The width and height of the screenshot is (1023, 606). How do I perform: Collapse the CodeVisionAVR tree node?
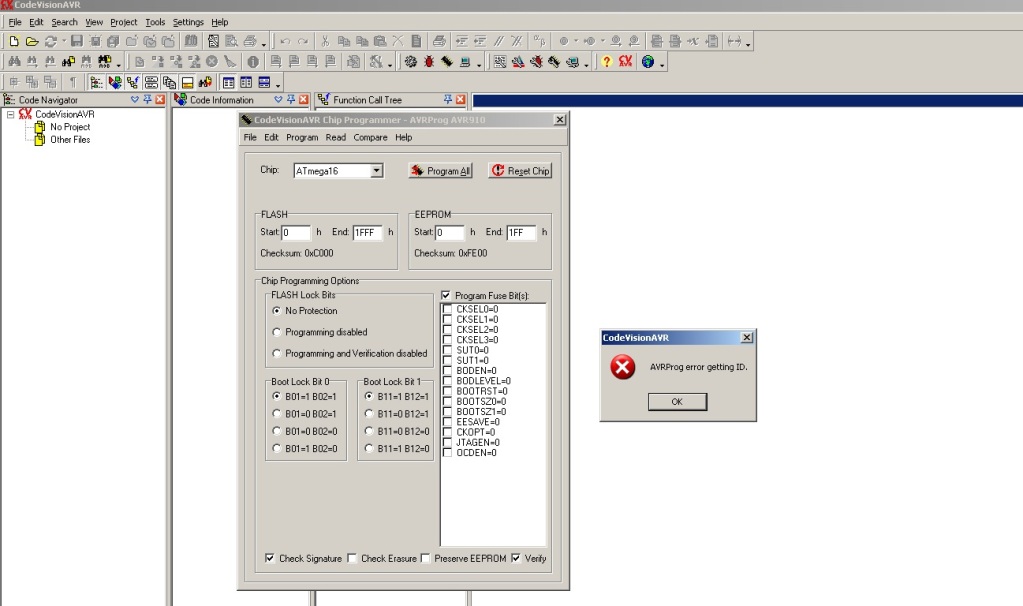(x=10, y=114)
